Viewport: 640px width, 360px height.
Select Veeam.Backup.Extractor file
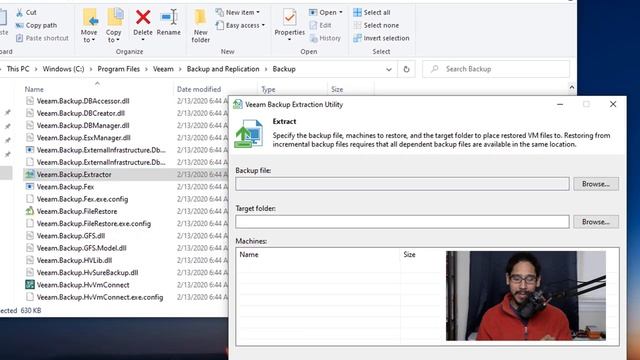(x=74, y=174)
